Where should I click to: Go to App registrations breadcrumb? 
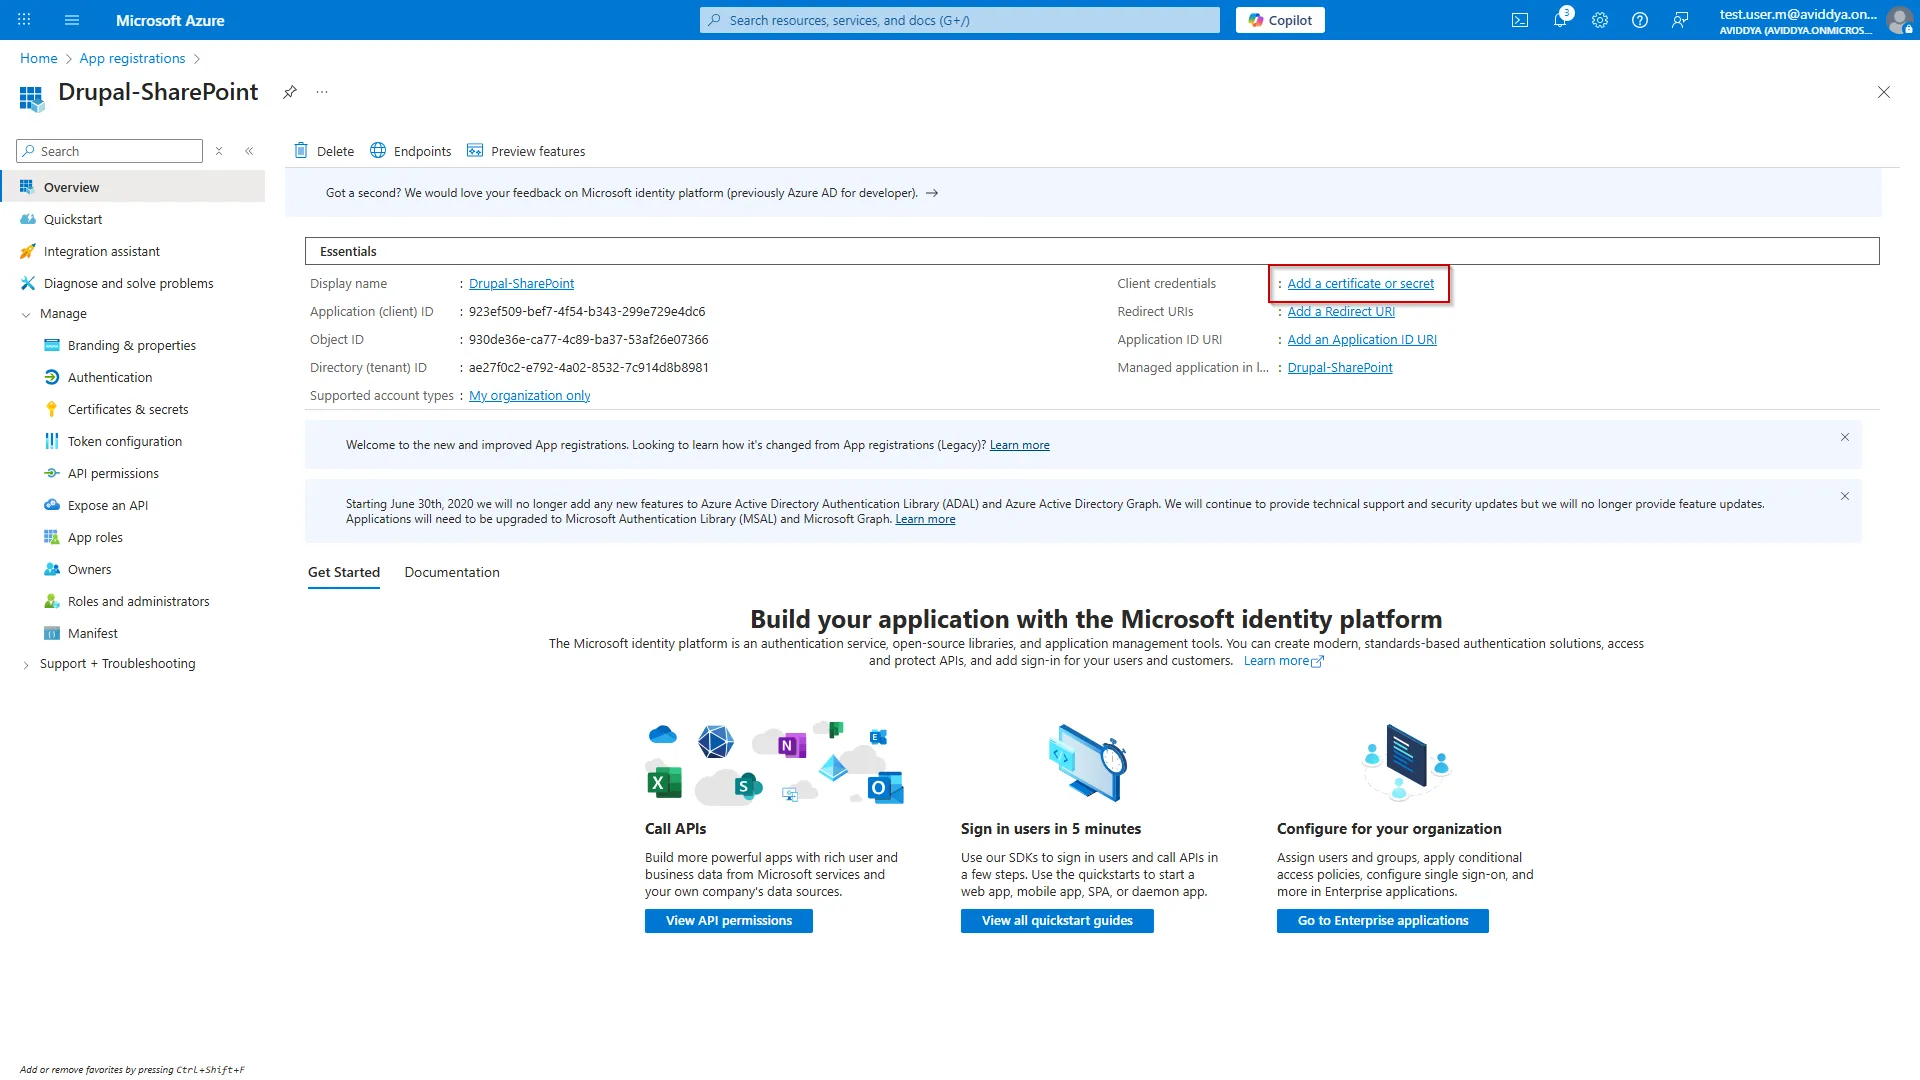coord(132,58)
